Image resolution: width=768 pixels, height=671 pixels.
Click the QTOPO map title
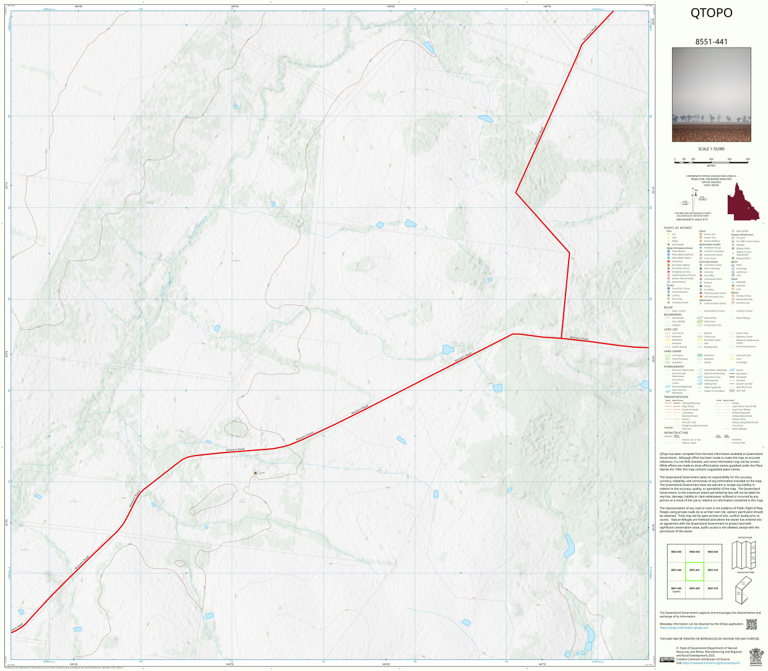tap(711, 13)
